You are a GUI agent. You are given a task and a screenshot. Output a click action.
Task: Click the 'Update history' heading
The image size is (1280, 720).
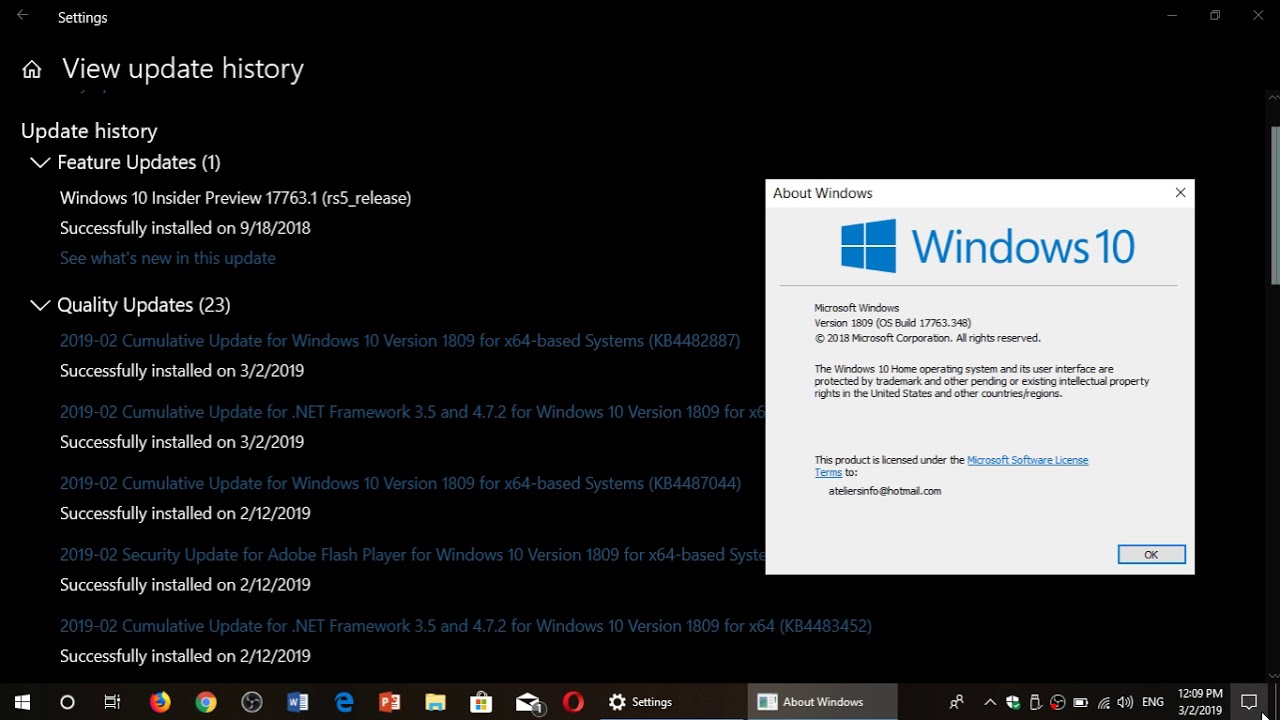(x=89, y=131)
